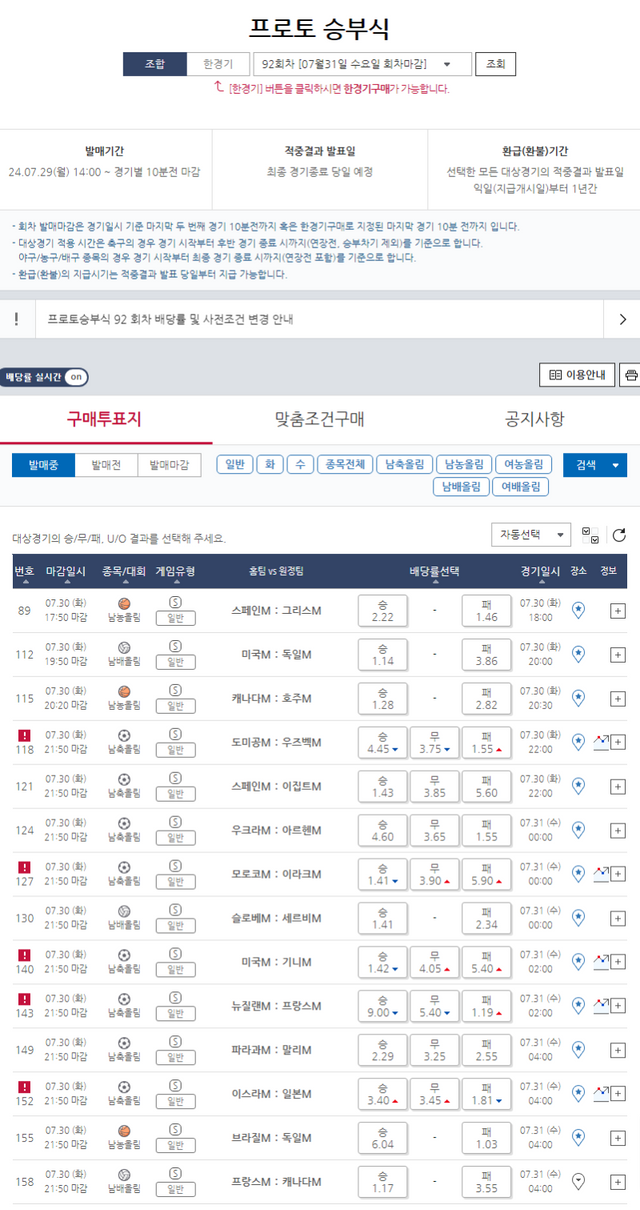The height and width of the screenshot is (1210, 640).
Task: Expand the blue 검색 dropdown
Action: [595, 465]
